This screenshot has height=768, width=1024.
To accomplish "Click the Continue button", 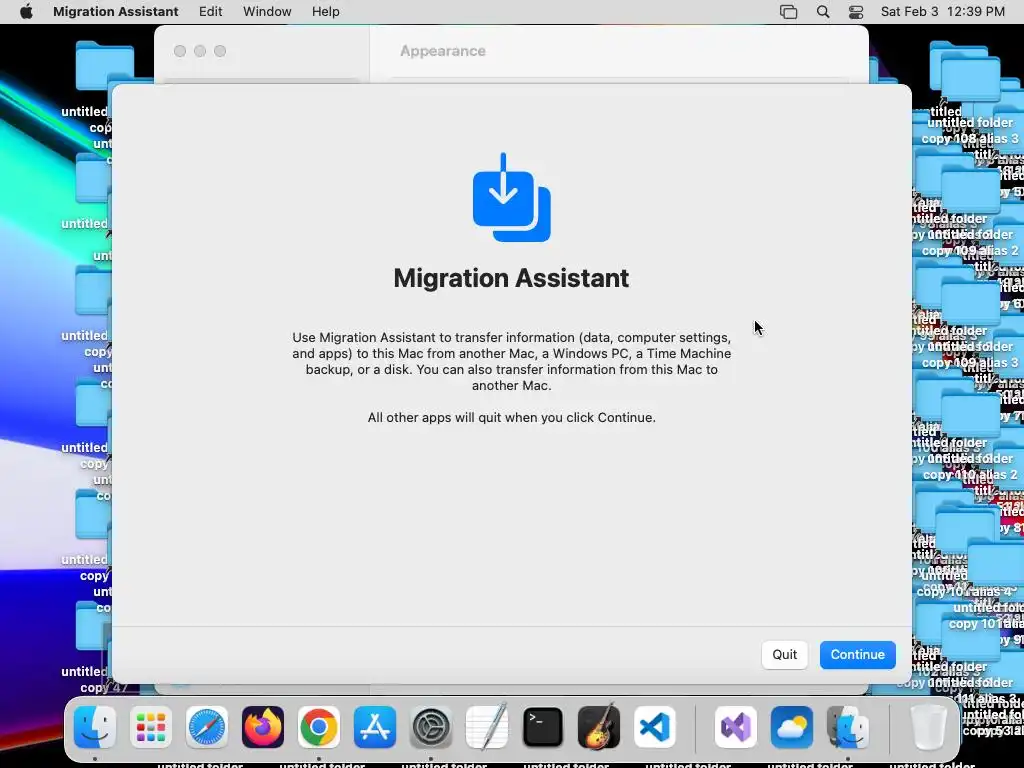I will [857, 654].
